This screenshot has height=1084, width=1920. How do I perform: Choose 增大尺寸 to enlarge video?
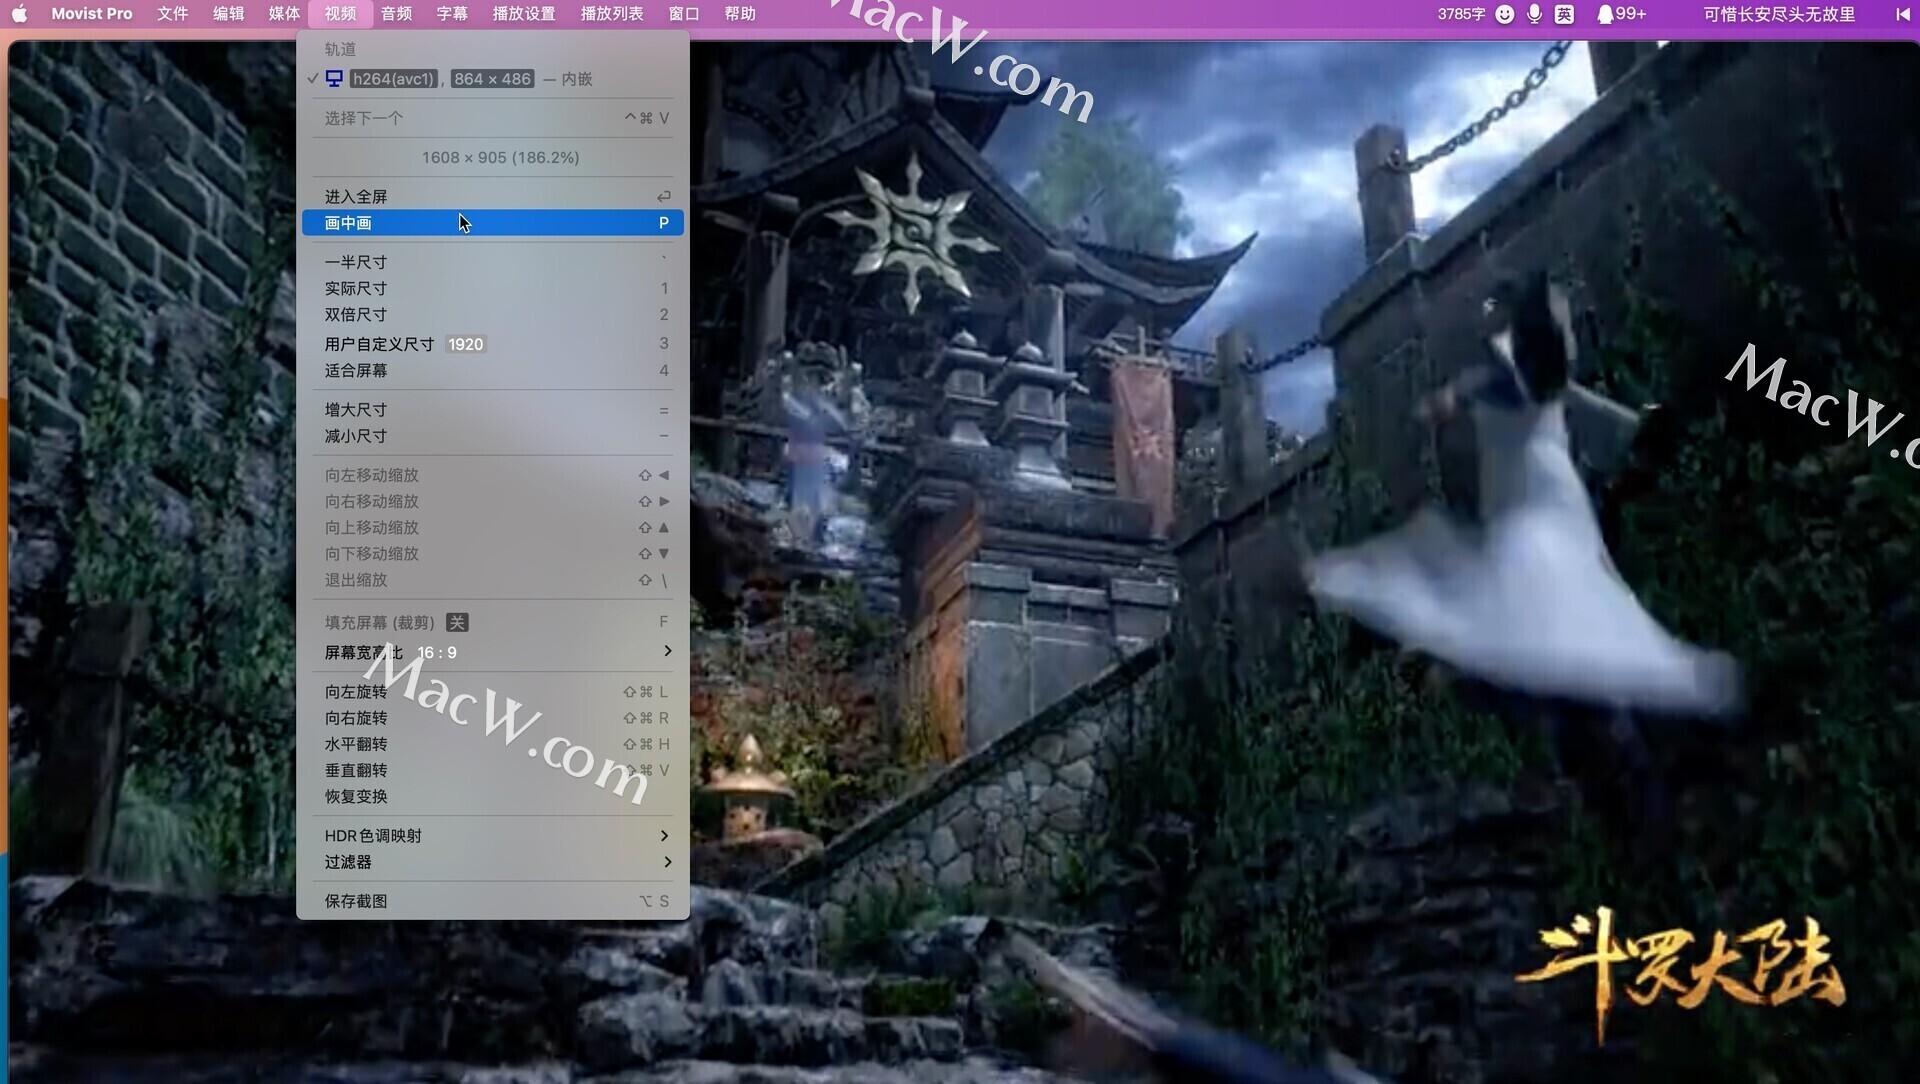pos(493,410)
